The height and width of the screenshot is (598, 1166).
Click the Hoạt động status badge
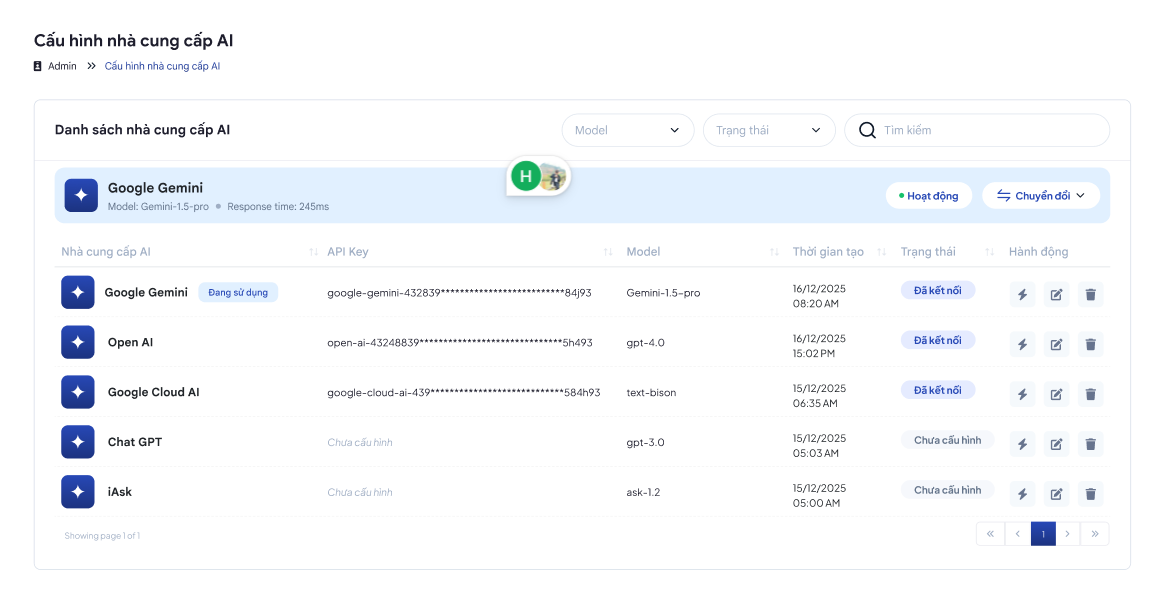click(928, 196)
